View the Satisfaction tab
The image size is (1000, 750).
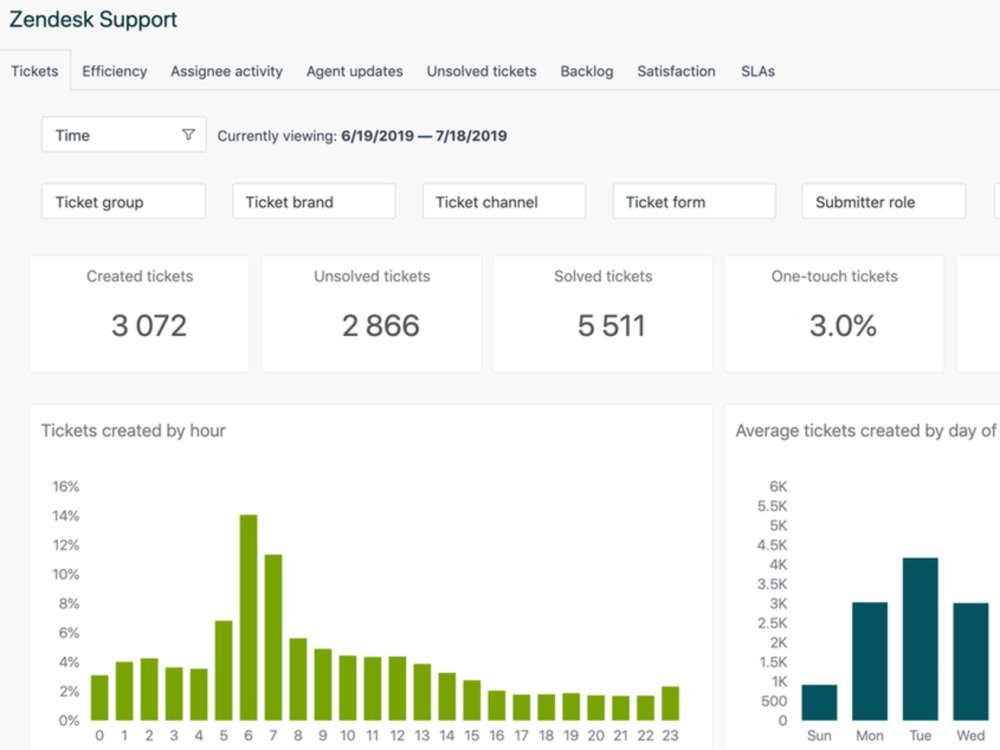click(676, 71)
